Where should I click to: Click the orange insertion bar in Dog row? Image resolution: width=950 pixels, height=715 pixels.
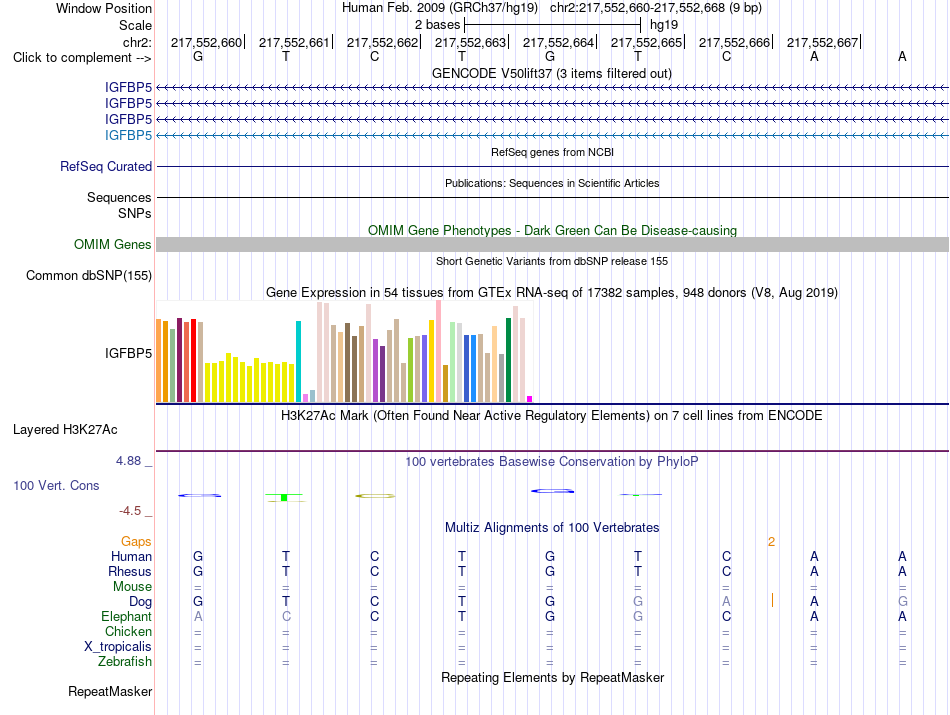772,600
